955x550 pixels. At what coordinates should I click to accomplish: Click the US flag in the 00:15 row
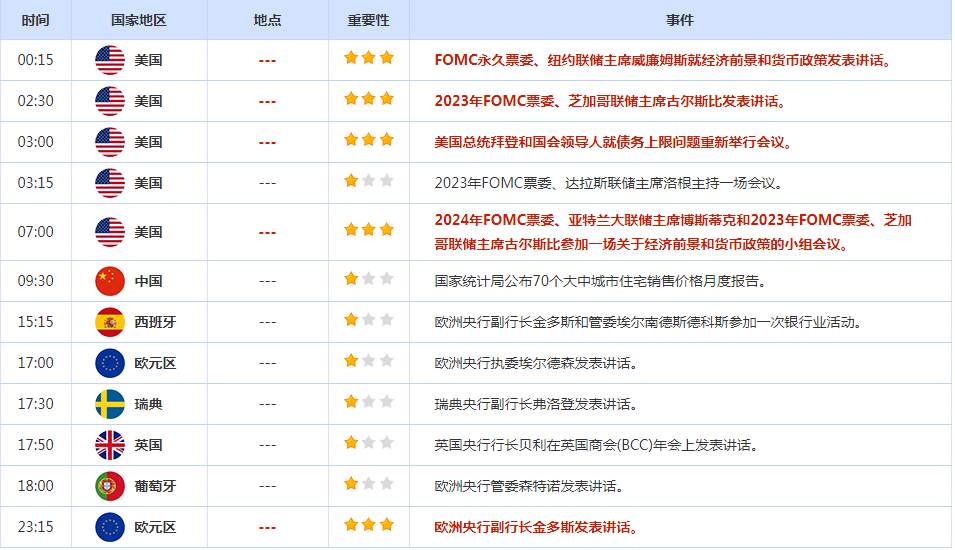(110, 60)
